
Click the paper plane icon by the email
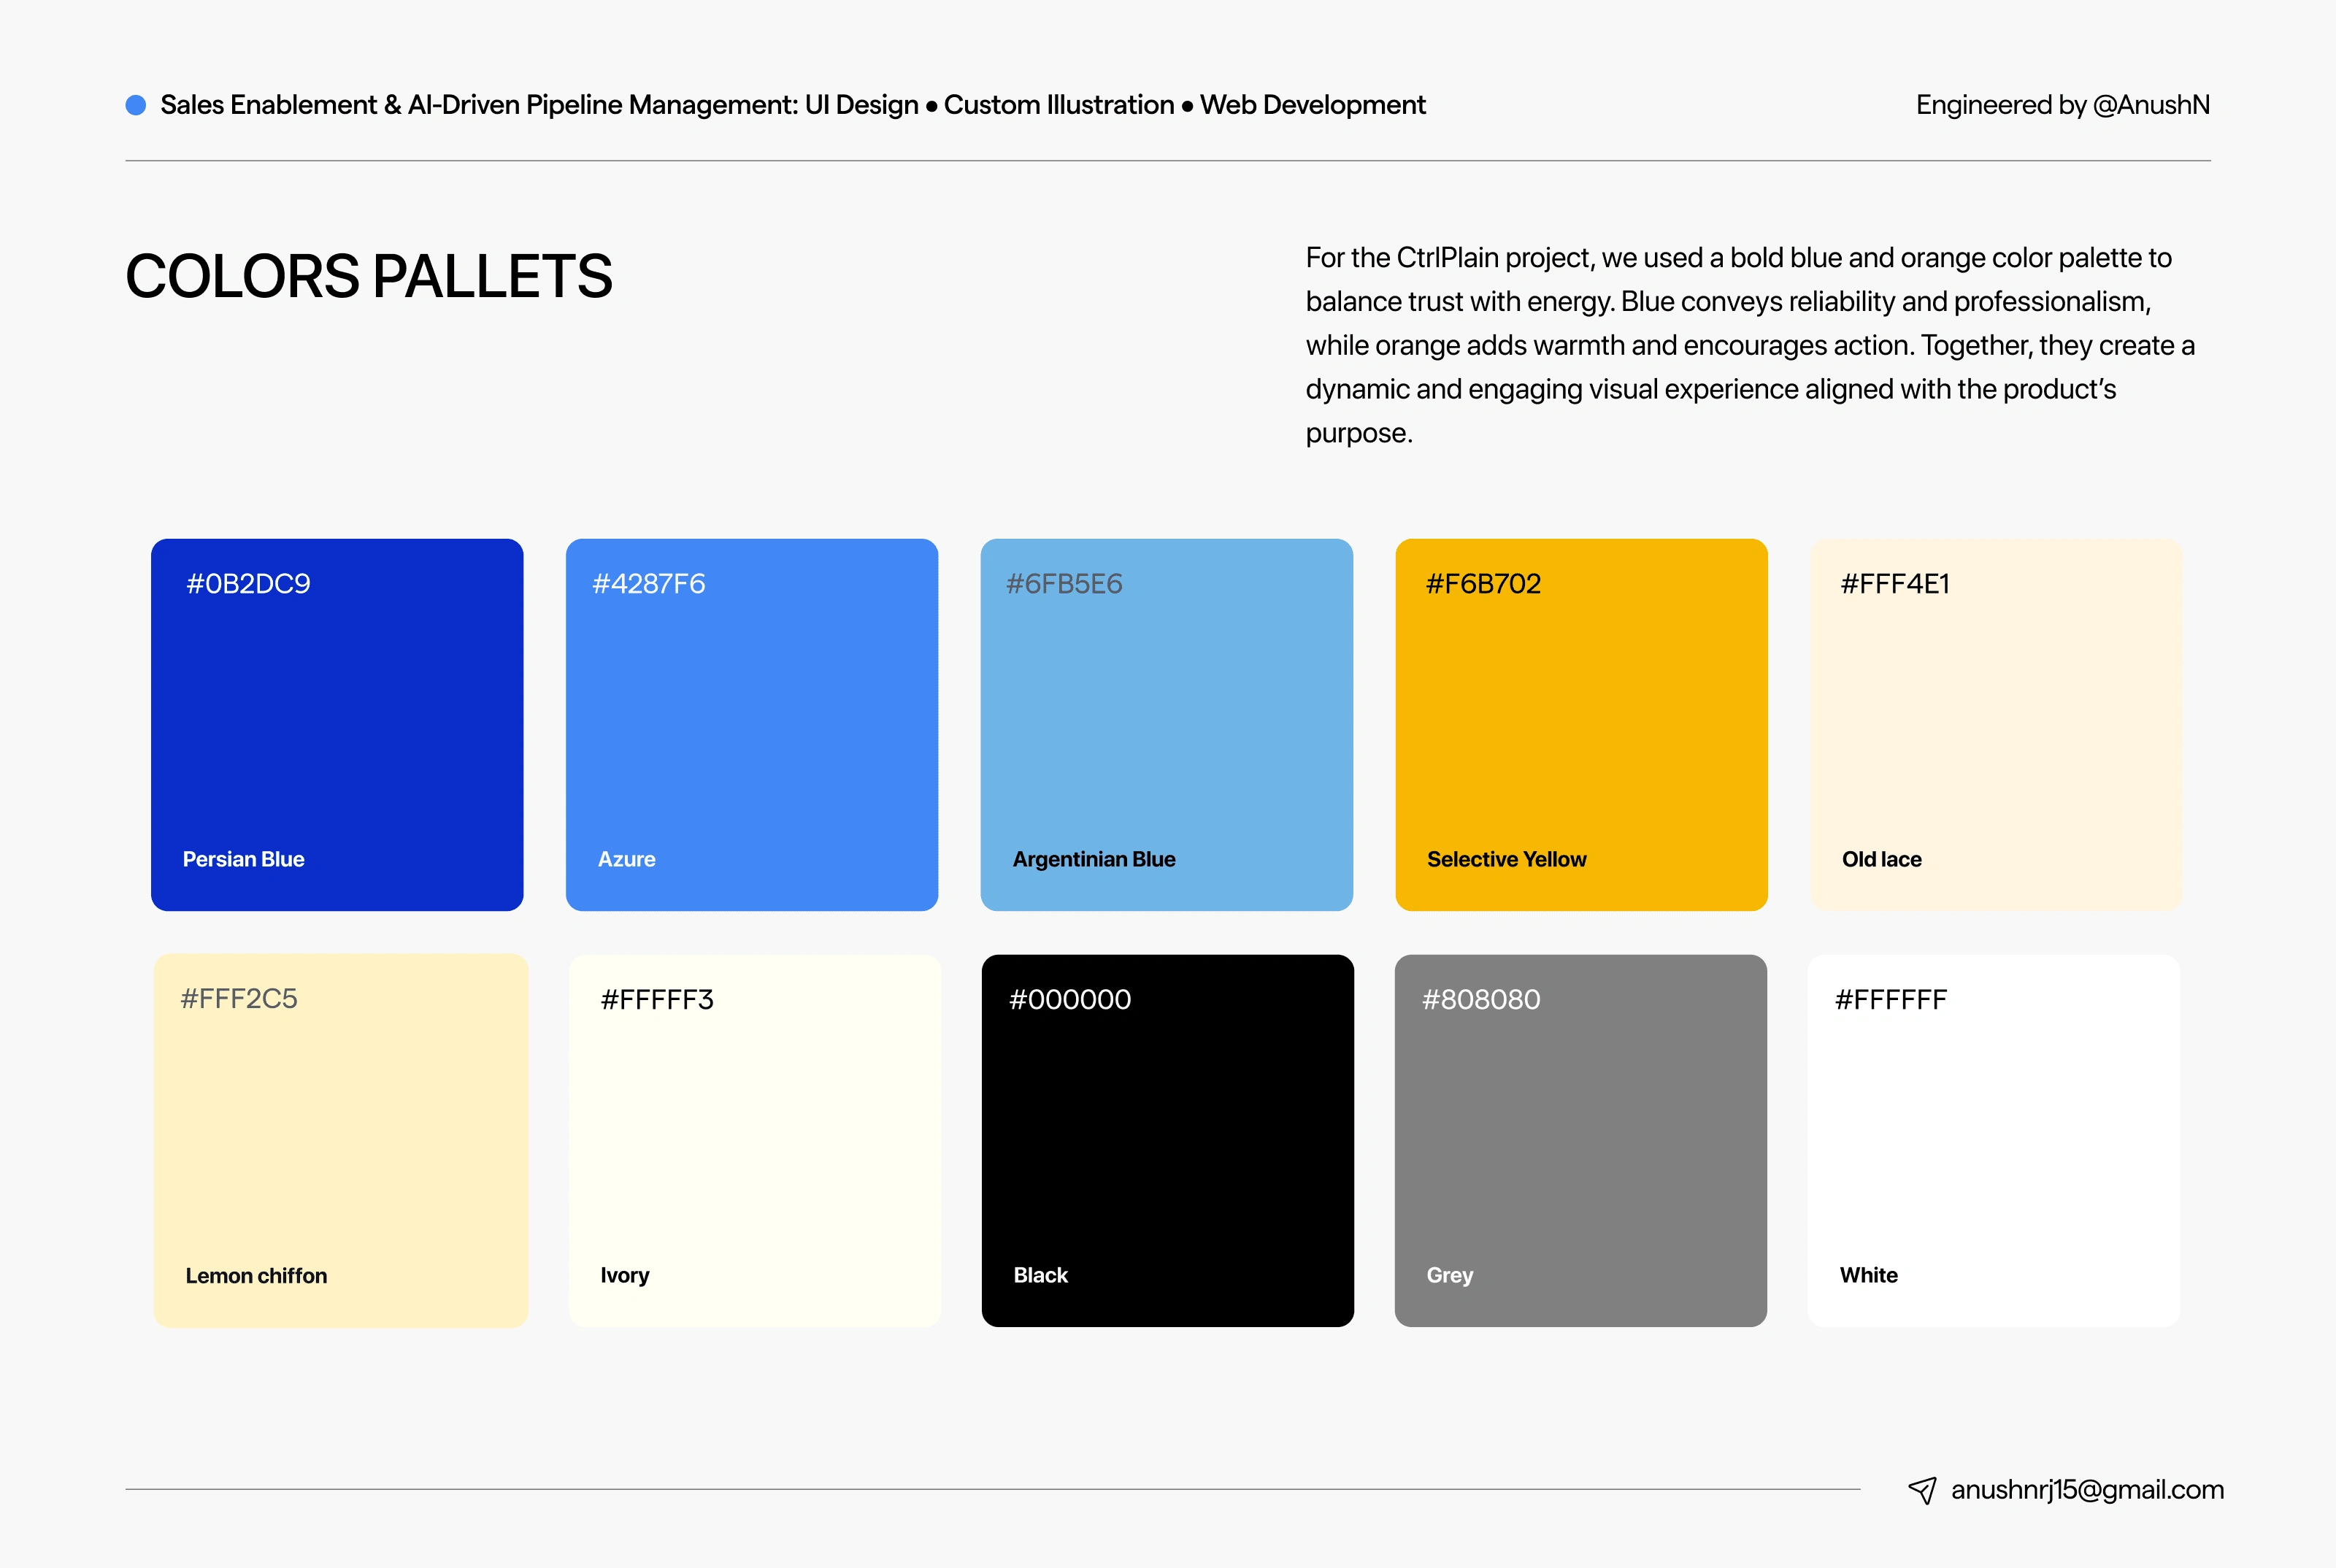click(x=1922, y=1490)
